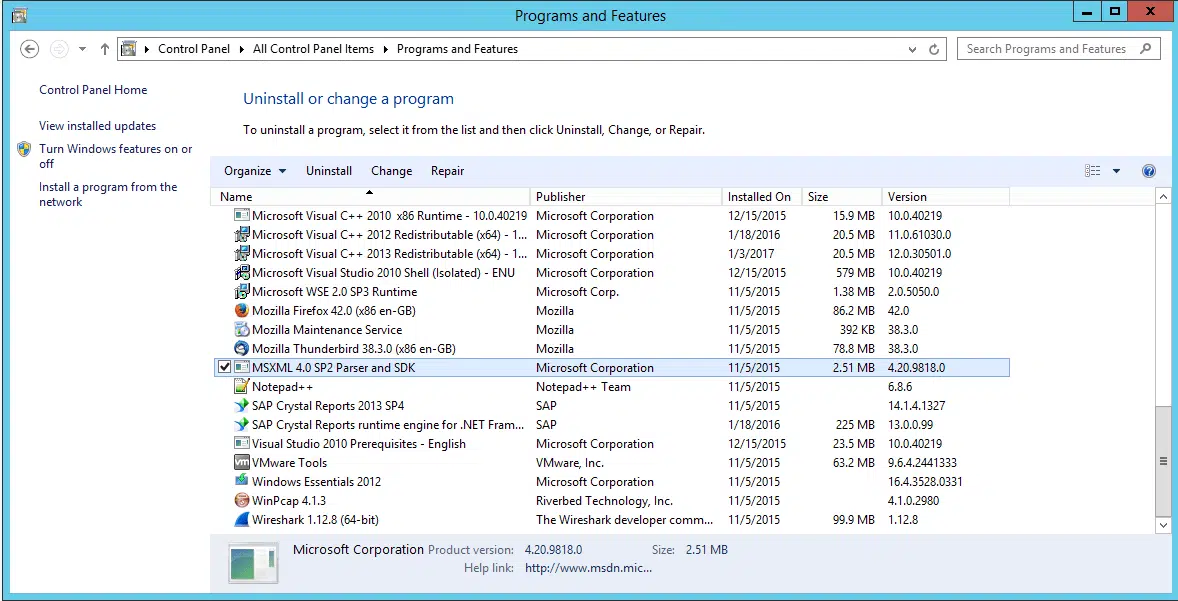1178x601 pixels.
Task: Click the Microsoft WSE 2.0 SP3 Runtime icon
Action: click(241, 291)
